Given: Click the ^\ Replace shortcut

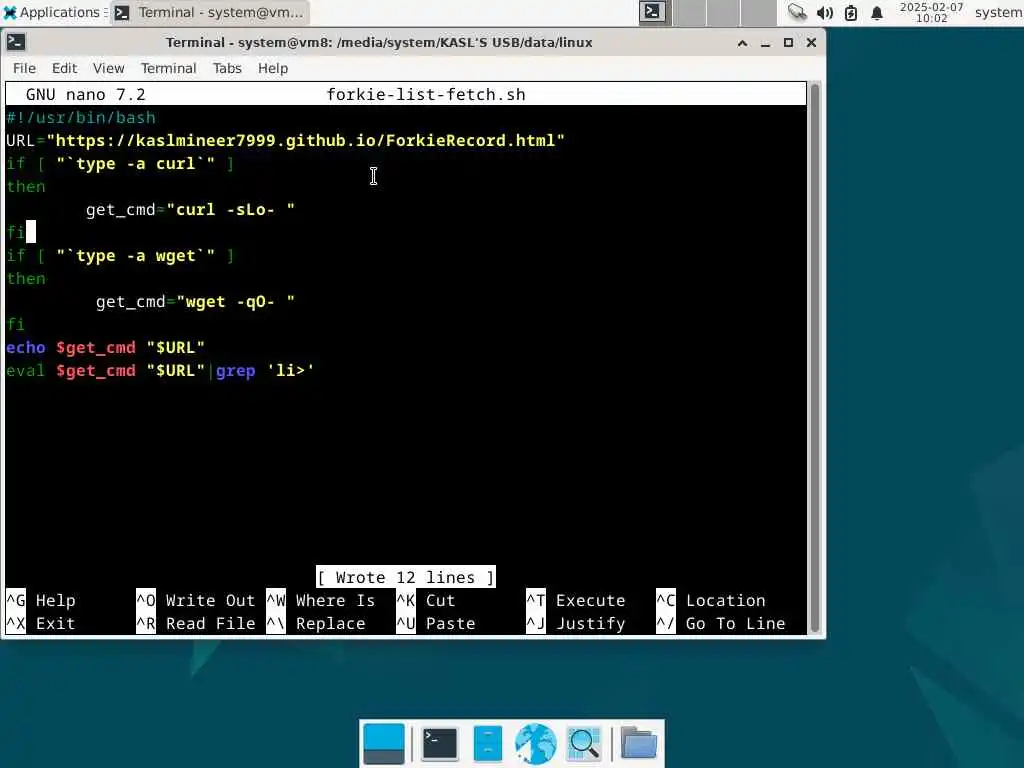Looking at the screenshot, I should tap(315, 623).
